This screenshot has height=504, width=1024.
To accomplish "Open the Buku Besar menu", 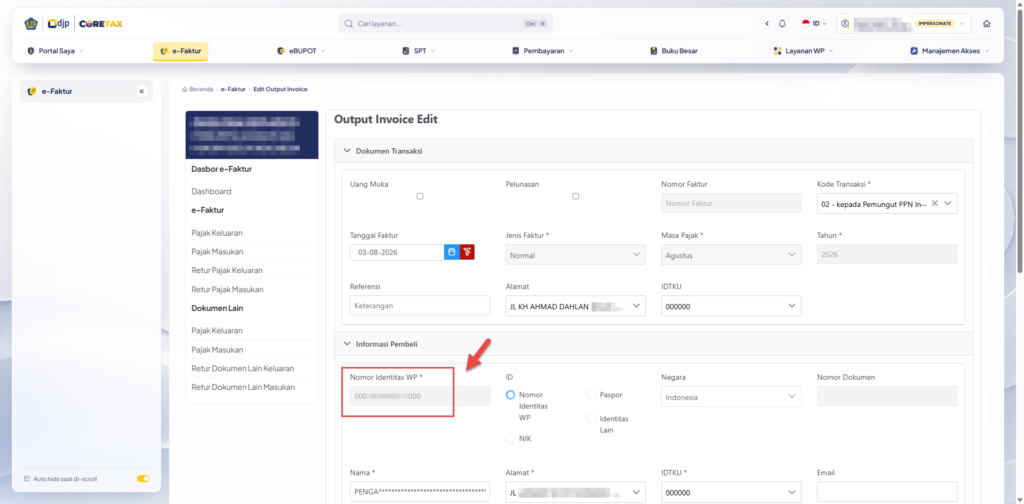I will pyautogui.click(x=674, y=51).
